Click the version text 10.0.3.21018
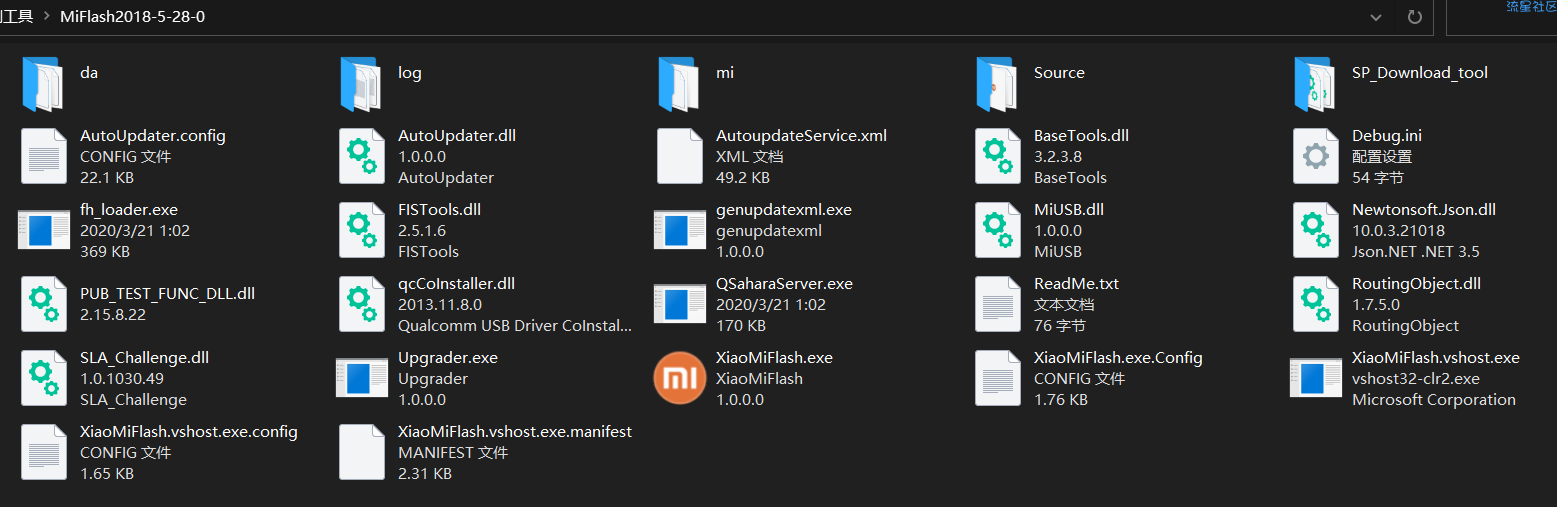The width and height of the screenshot is (1557, 507). pyautogui.click(x=1398, y=231)
